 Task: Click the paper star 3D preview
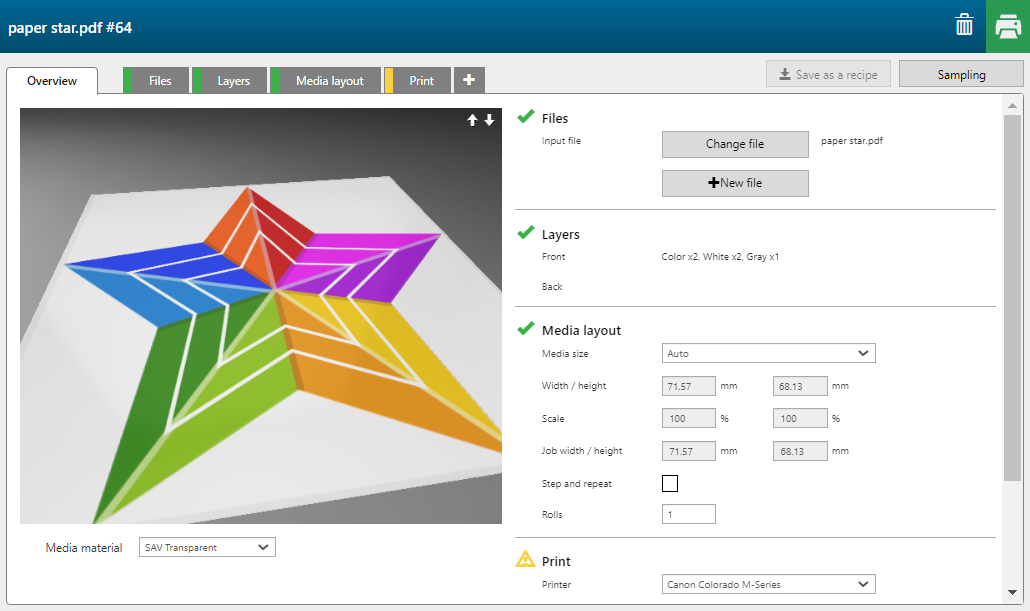point(261,316)
